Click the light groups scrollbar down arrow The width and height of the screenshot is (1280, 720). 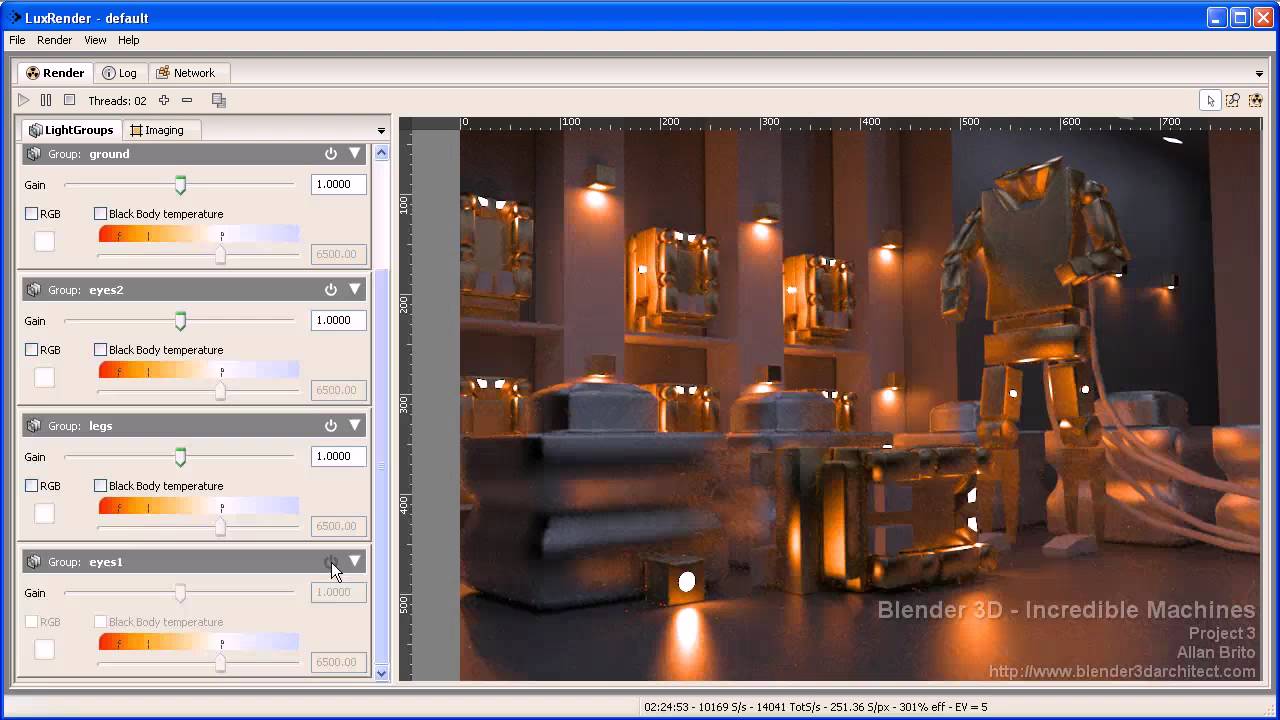pos(381,674)
